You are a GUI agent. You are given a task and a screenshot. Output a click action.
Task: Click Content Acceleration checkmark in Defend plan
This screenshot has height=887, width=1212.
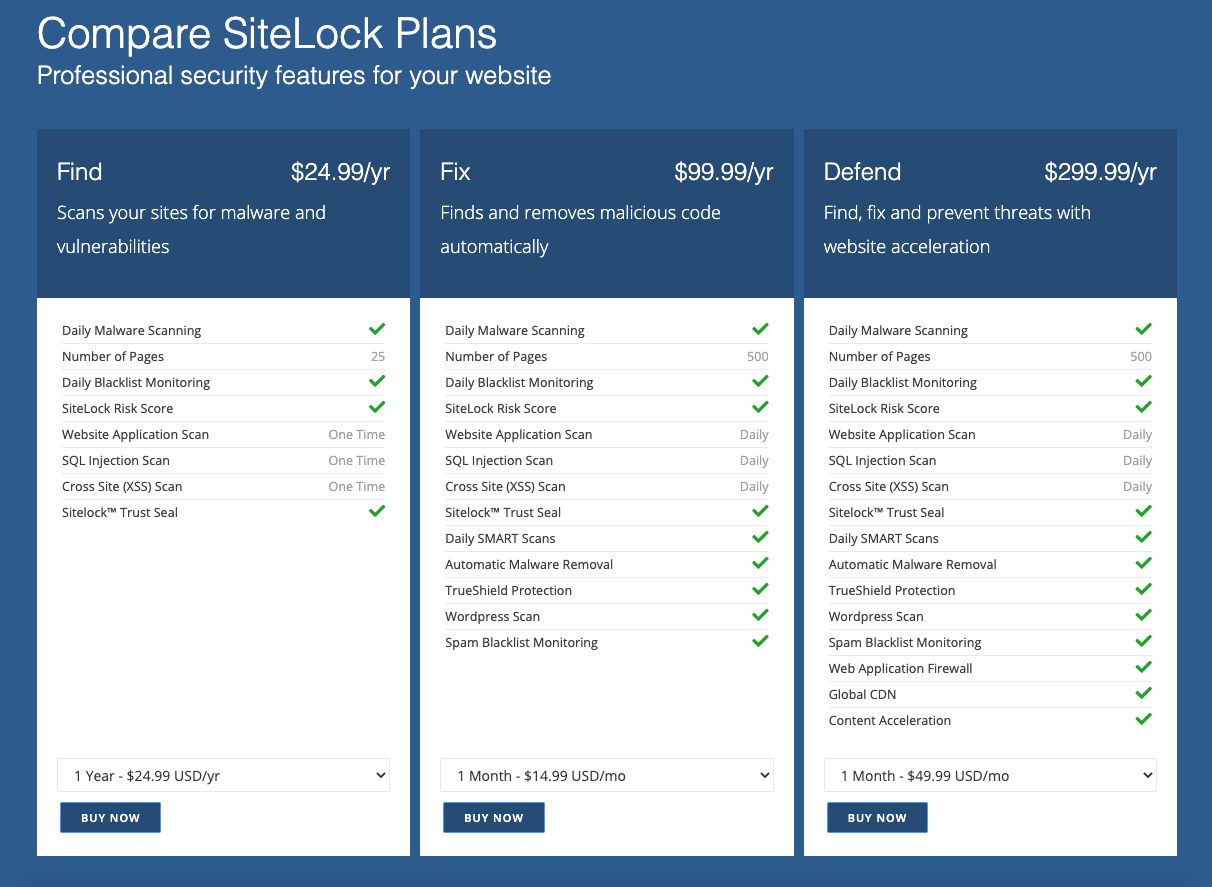(x=1143, y=719)
